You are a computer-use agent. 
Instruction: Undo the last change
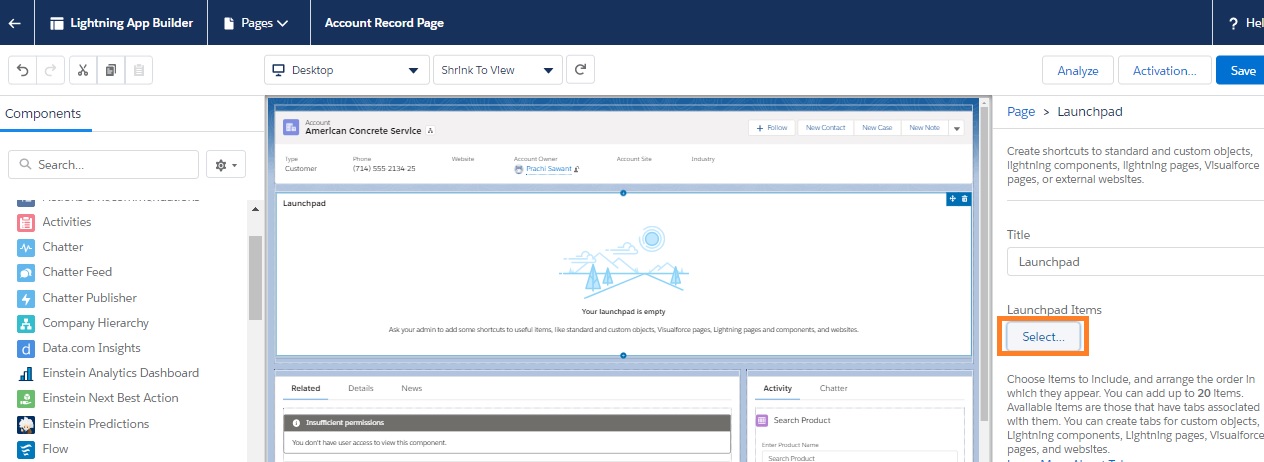coord(24,71)
